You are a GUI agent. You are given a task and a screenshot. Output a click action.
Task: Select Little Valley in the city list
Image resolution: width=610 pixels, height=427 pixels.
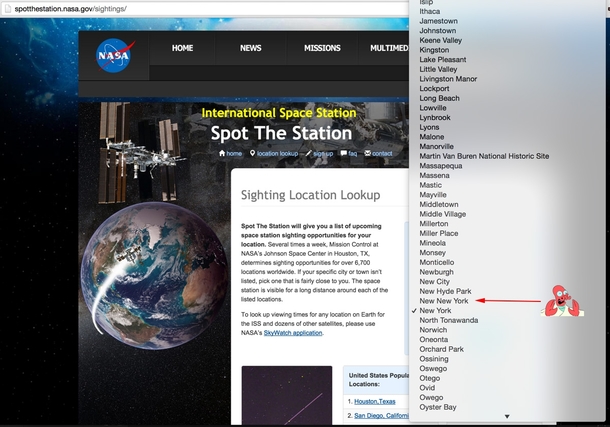[438, 69]
